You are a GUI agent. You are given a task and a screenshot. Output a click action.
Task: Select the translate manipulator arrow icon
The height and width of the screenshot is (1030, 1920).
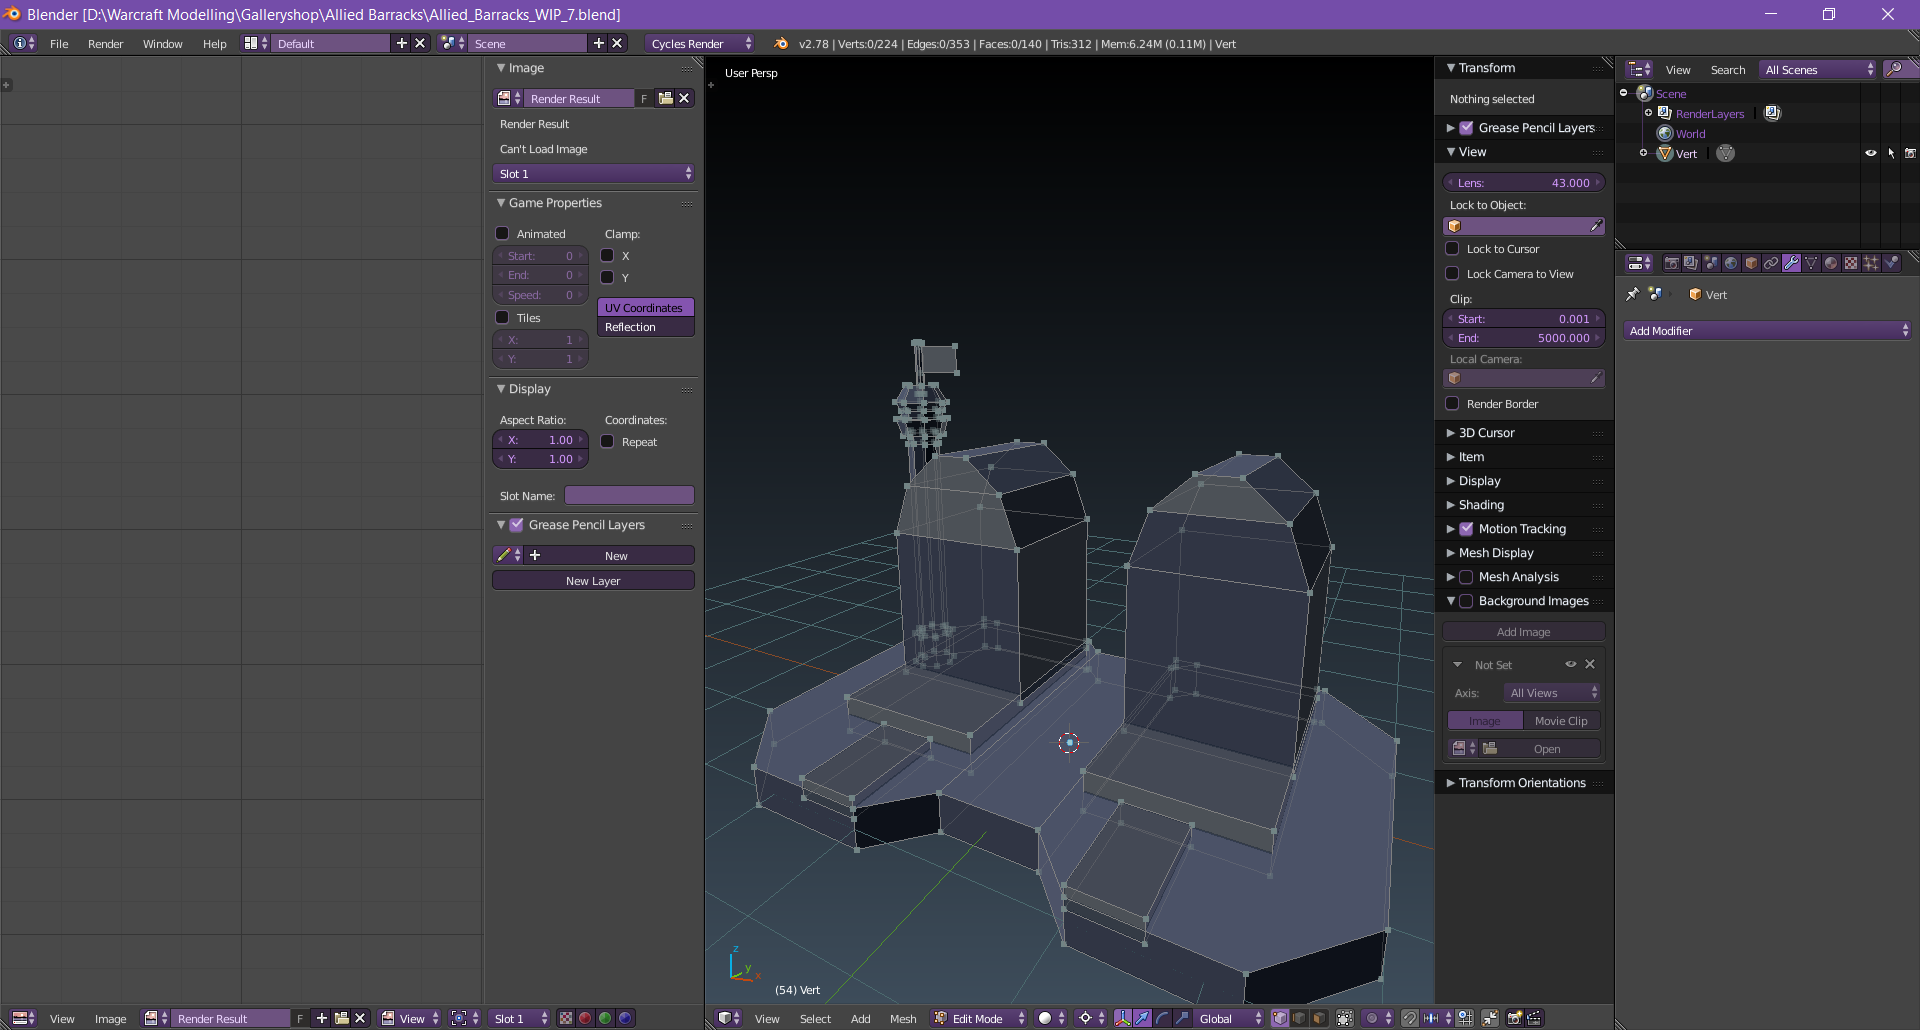point(1142,1018)
